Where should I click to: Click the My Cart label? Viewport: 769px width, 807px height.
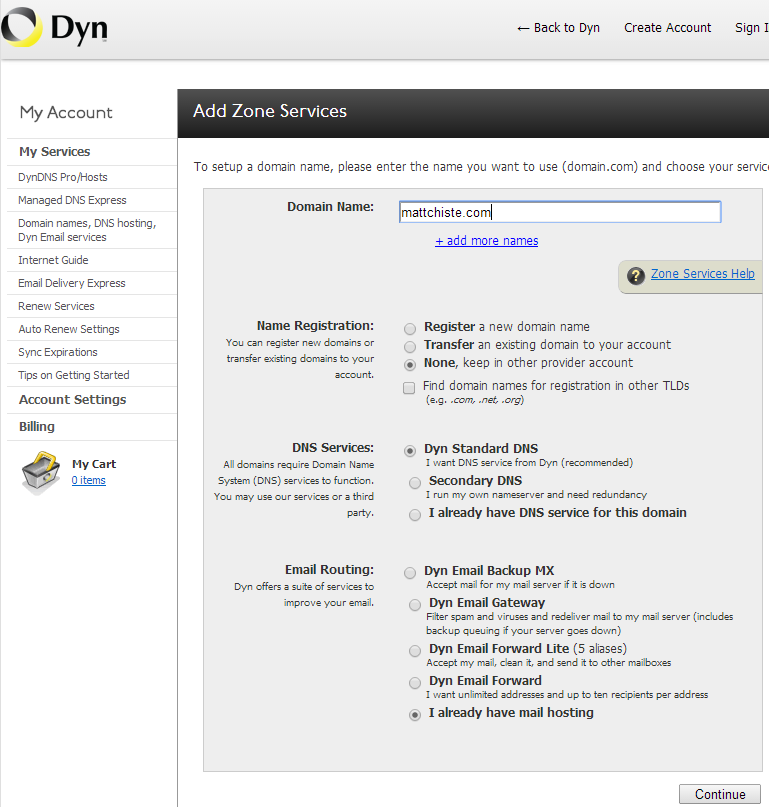(x=94, y=464)
